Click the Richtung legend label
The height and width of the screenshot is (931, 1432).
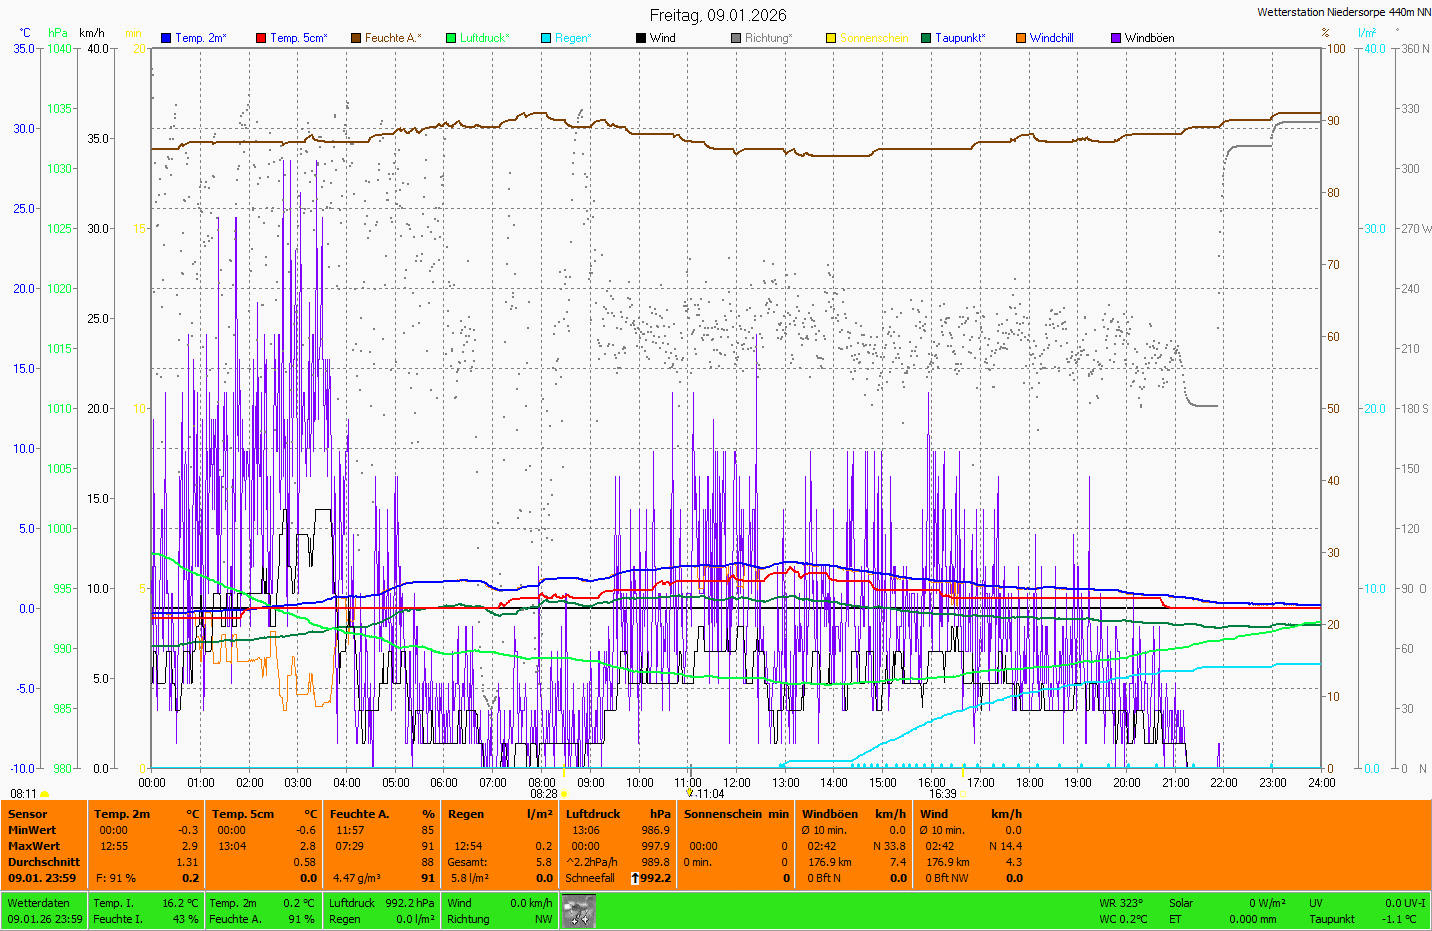[767, 38]
